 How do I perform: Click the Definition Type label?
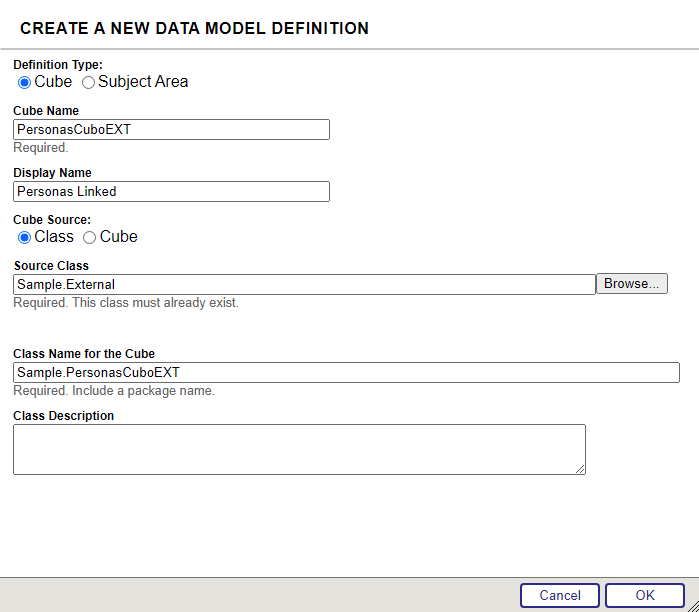58,65
